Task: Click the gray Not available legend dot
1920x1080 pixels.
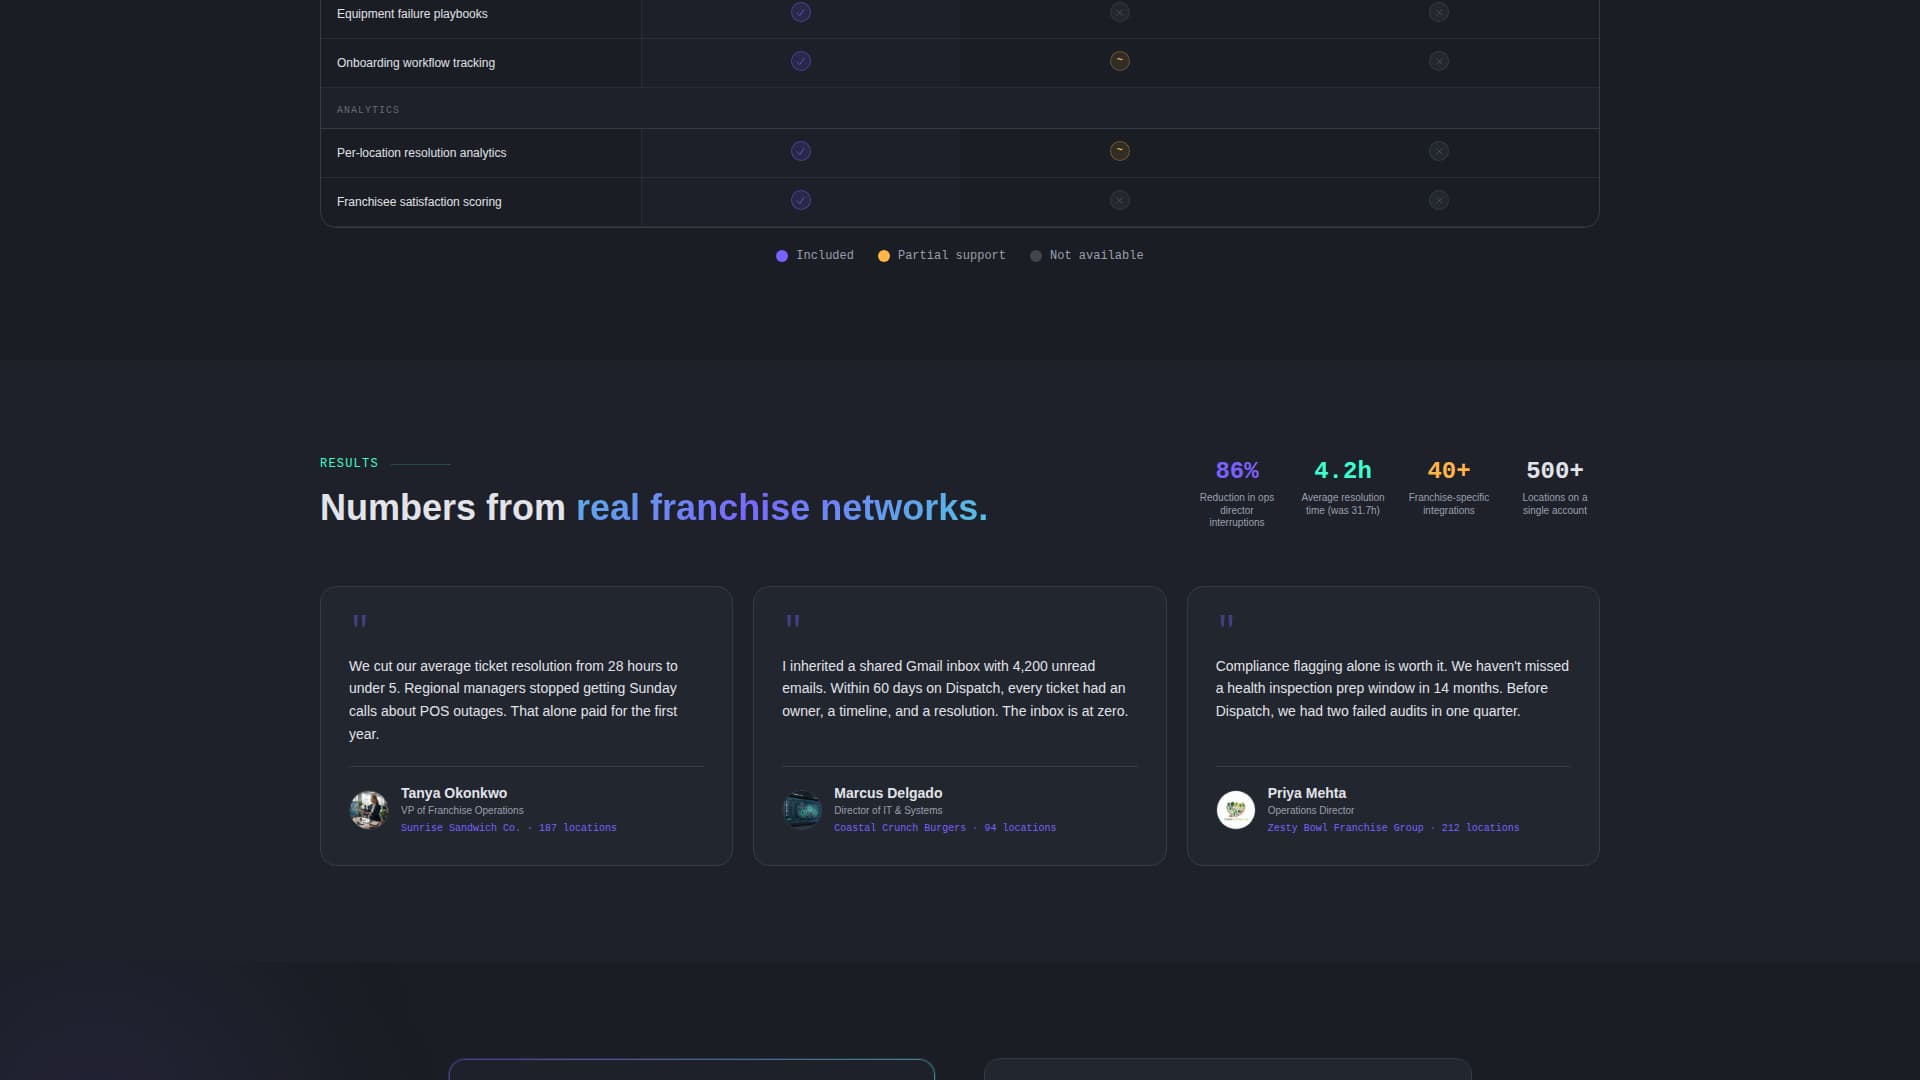Action: click(1036, 256)
